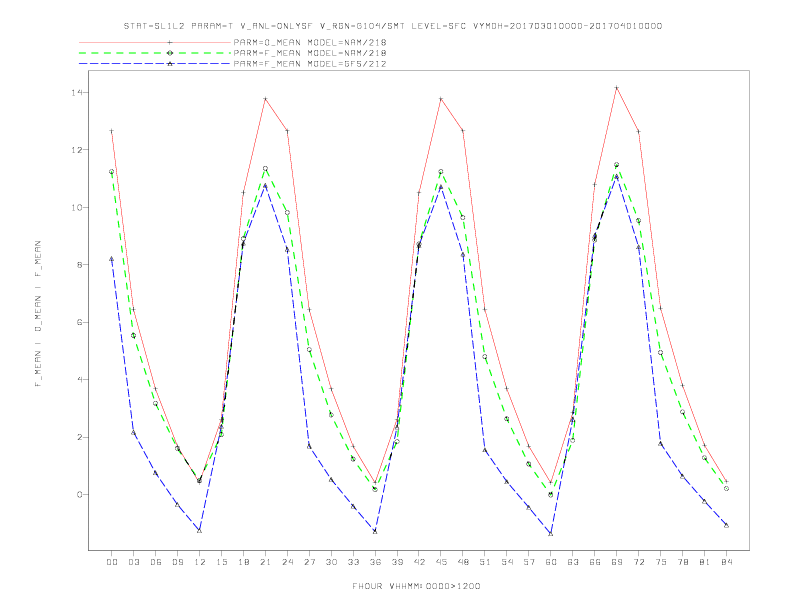Viewport: 792px width, 612px height.
Task: Click red plus data point at hour 00
Action: [112, 131]
